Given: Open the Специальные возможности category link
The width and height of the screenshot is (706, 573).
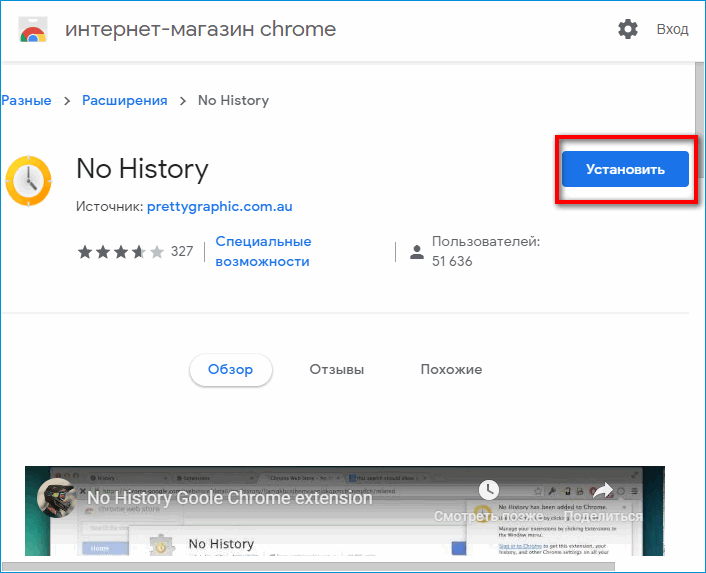Looking at the screenshot, I should (263, 251).
